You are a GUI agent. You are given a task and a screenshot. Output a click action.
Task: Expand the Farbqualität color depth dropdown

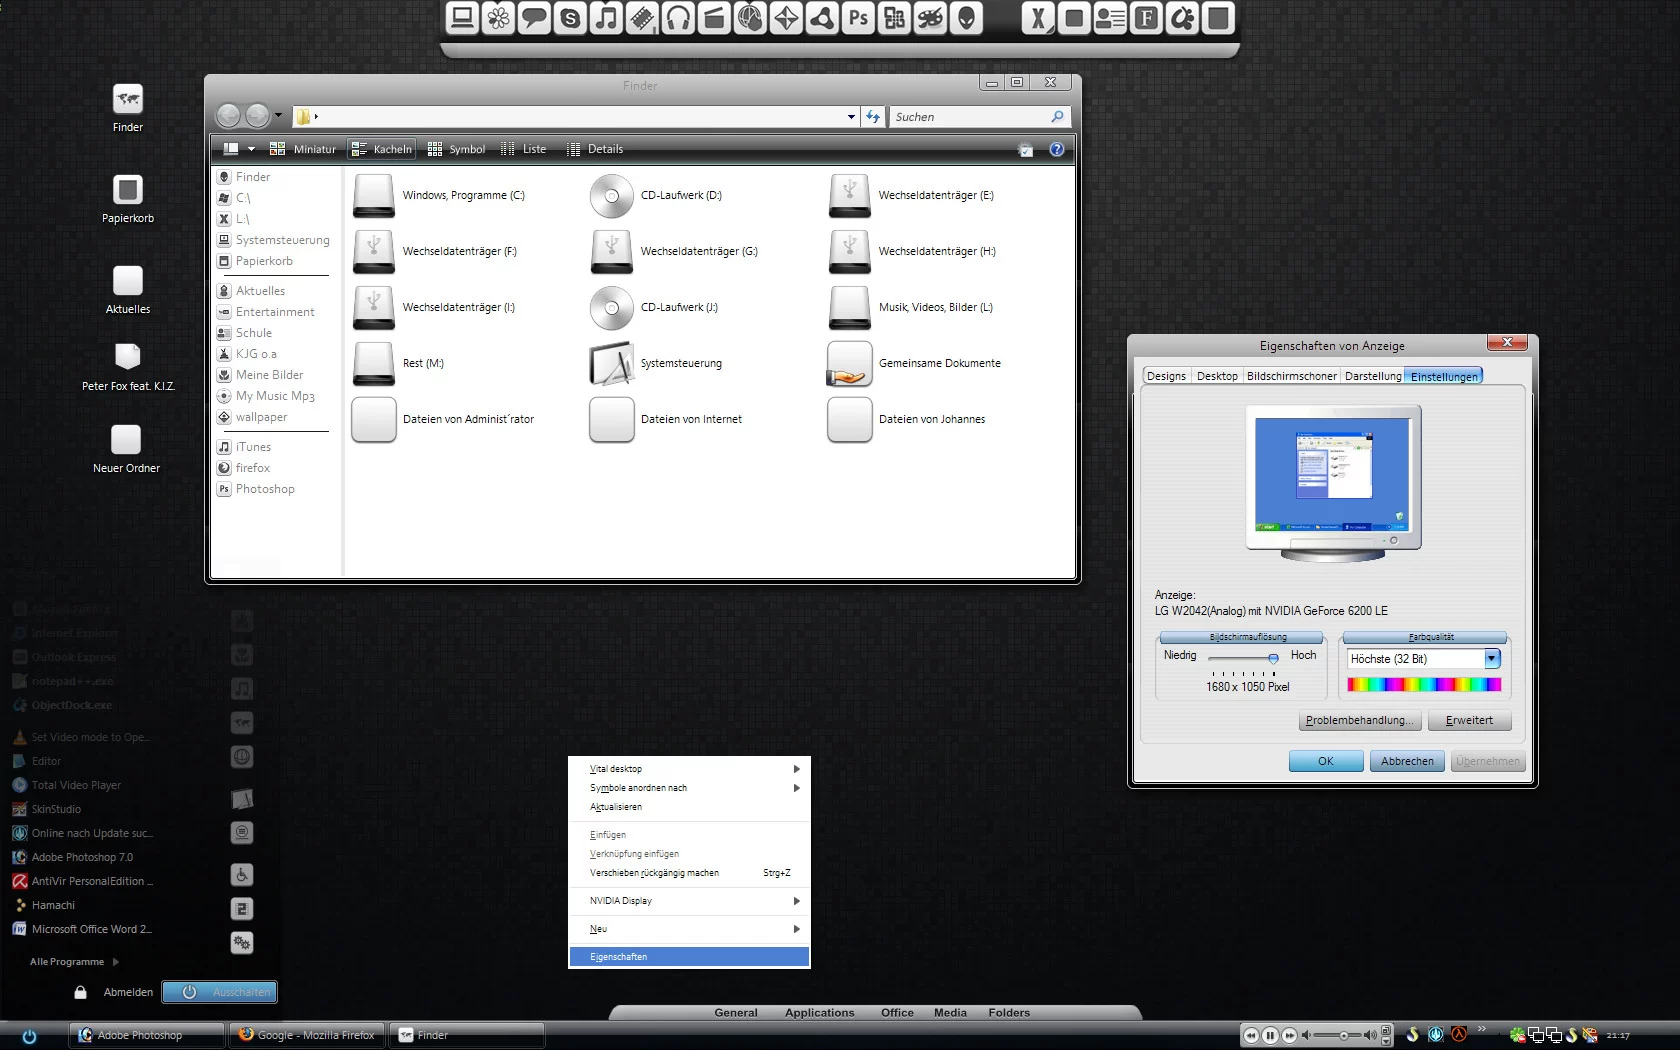click(x=1492, y=659)
